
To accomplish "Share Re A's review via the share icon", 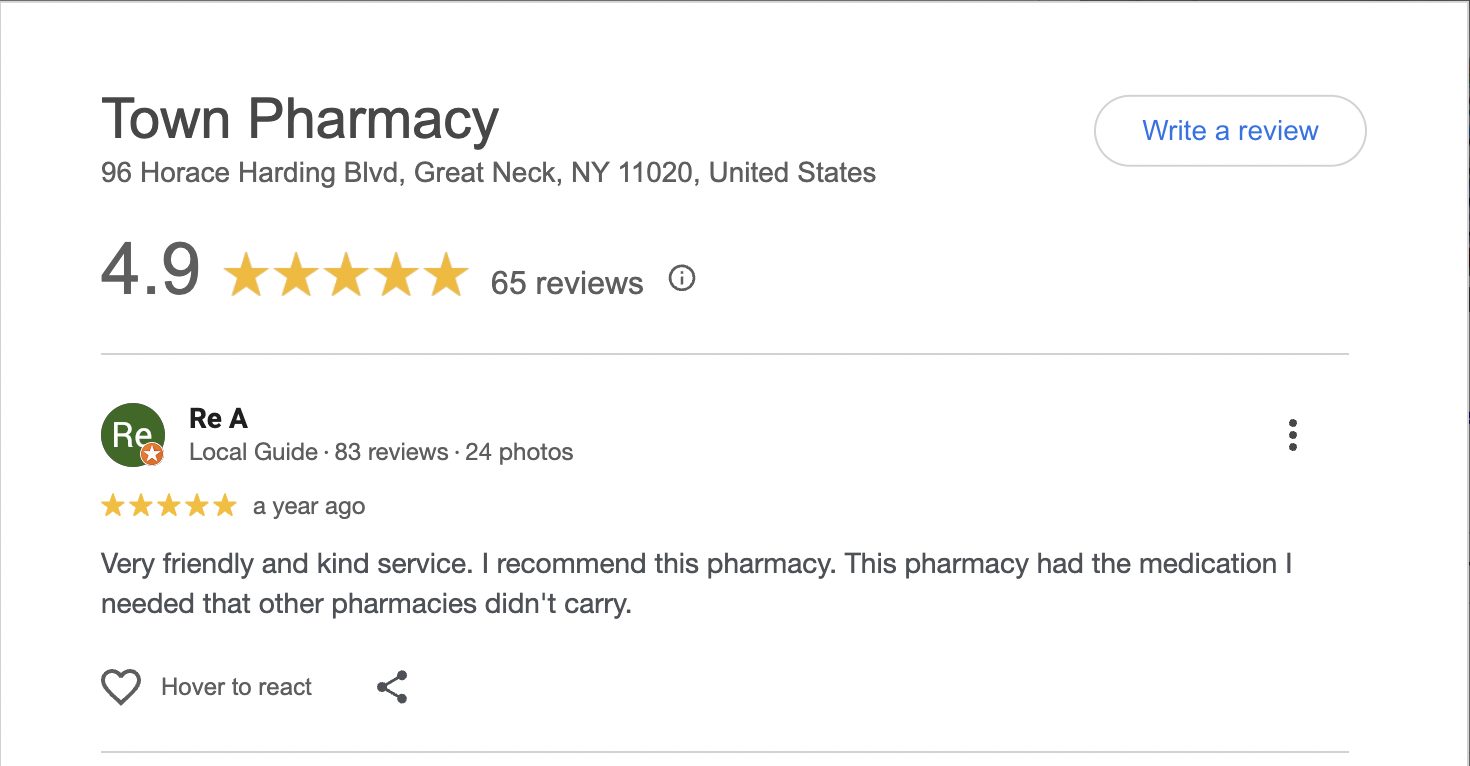I will click(x=392, y=687).
